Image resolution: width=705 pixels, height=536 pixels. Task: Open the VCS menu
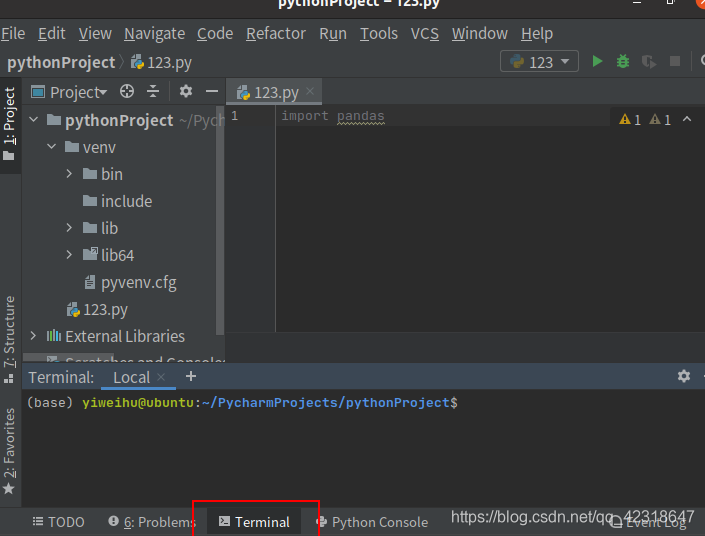point(424,34)
